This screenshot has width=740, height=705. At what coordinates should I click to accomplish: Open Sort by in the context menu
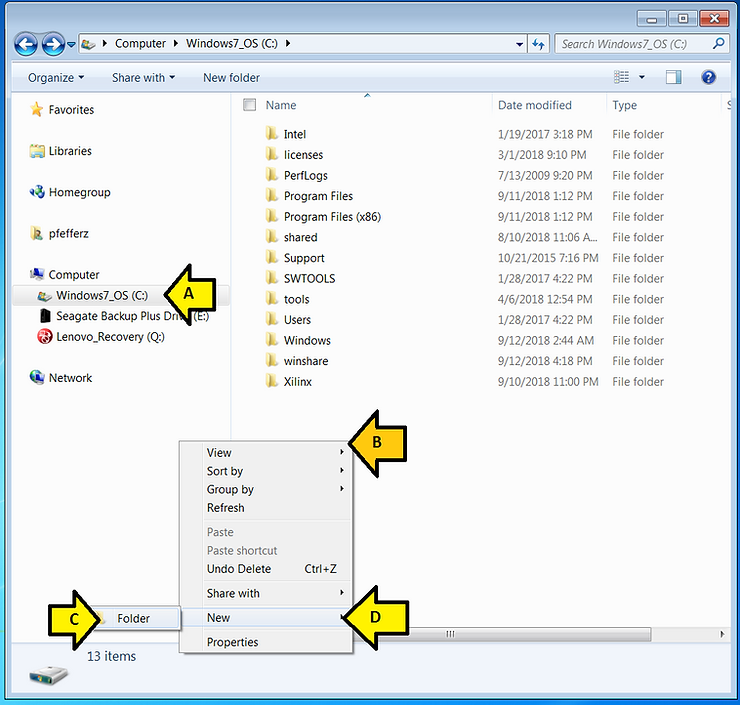266,471
